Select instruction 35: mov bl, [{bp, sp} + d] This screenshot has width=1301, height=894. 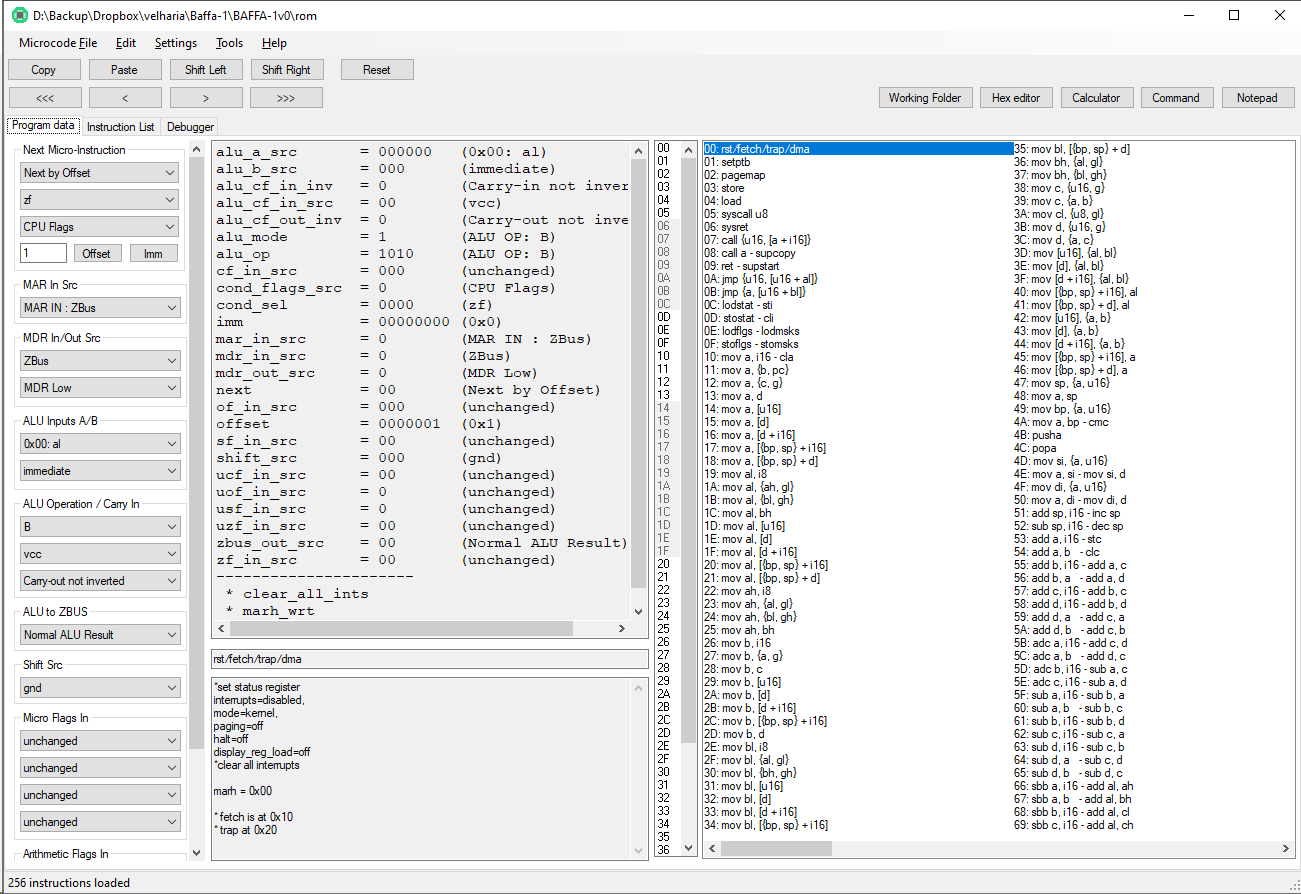point(1072,149)
